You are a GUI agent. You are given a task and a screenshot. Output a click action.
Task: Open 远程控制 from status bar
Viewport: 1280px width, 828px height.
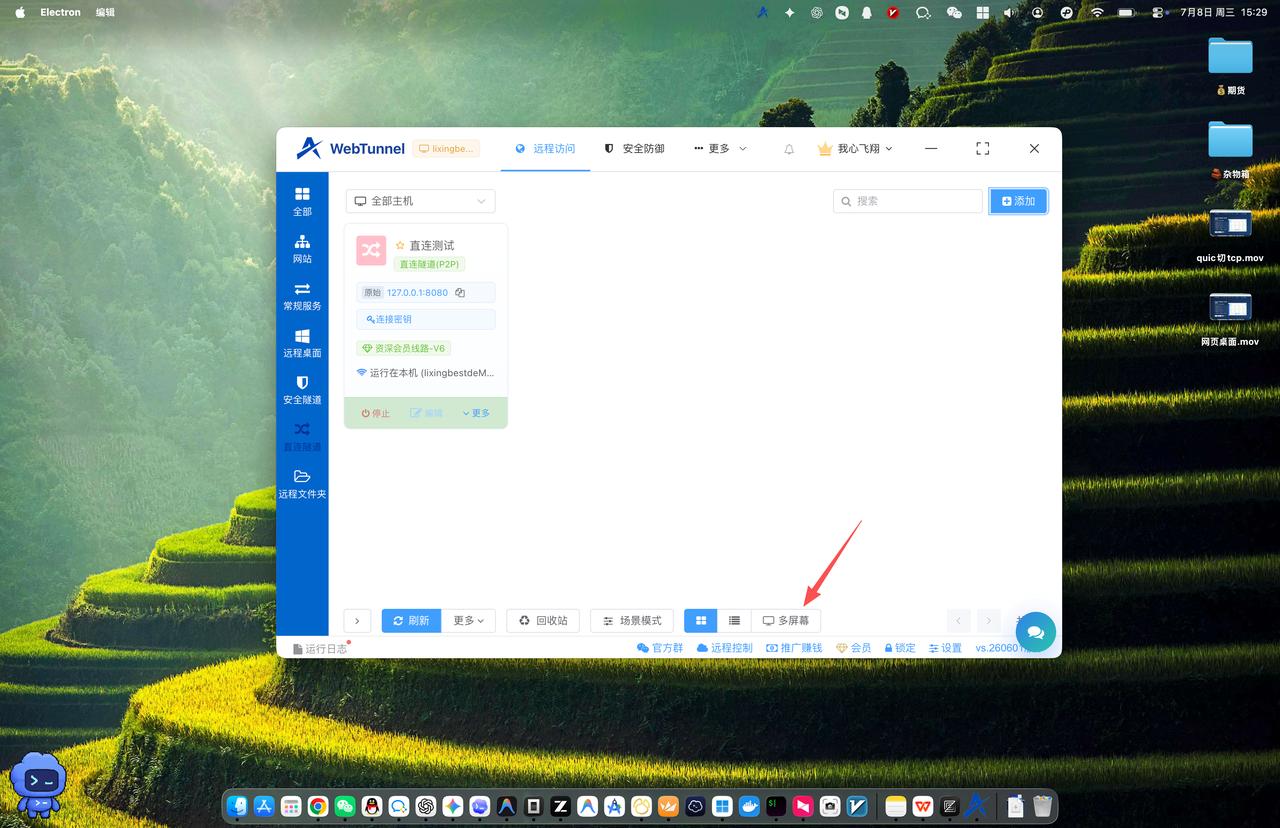[724, 648]
